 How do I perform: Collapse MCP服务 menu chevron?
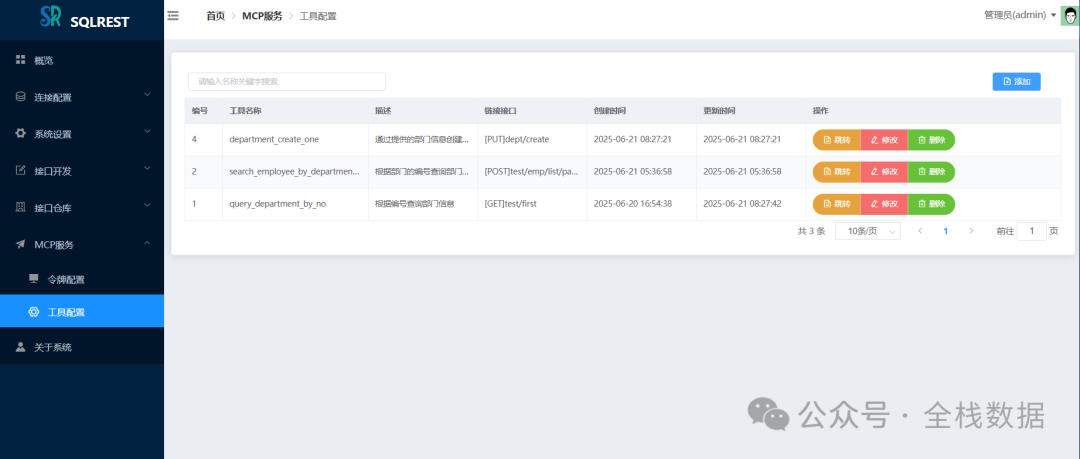pos(147,243)
